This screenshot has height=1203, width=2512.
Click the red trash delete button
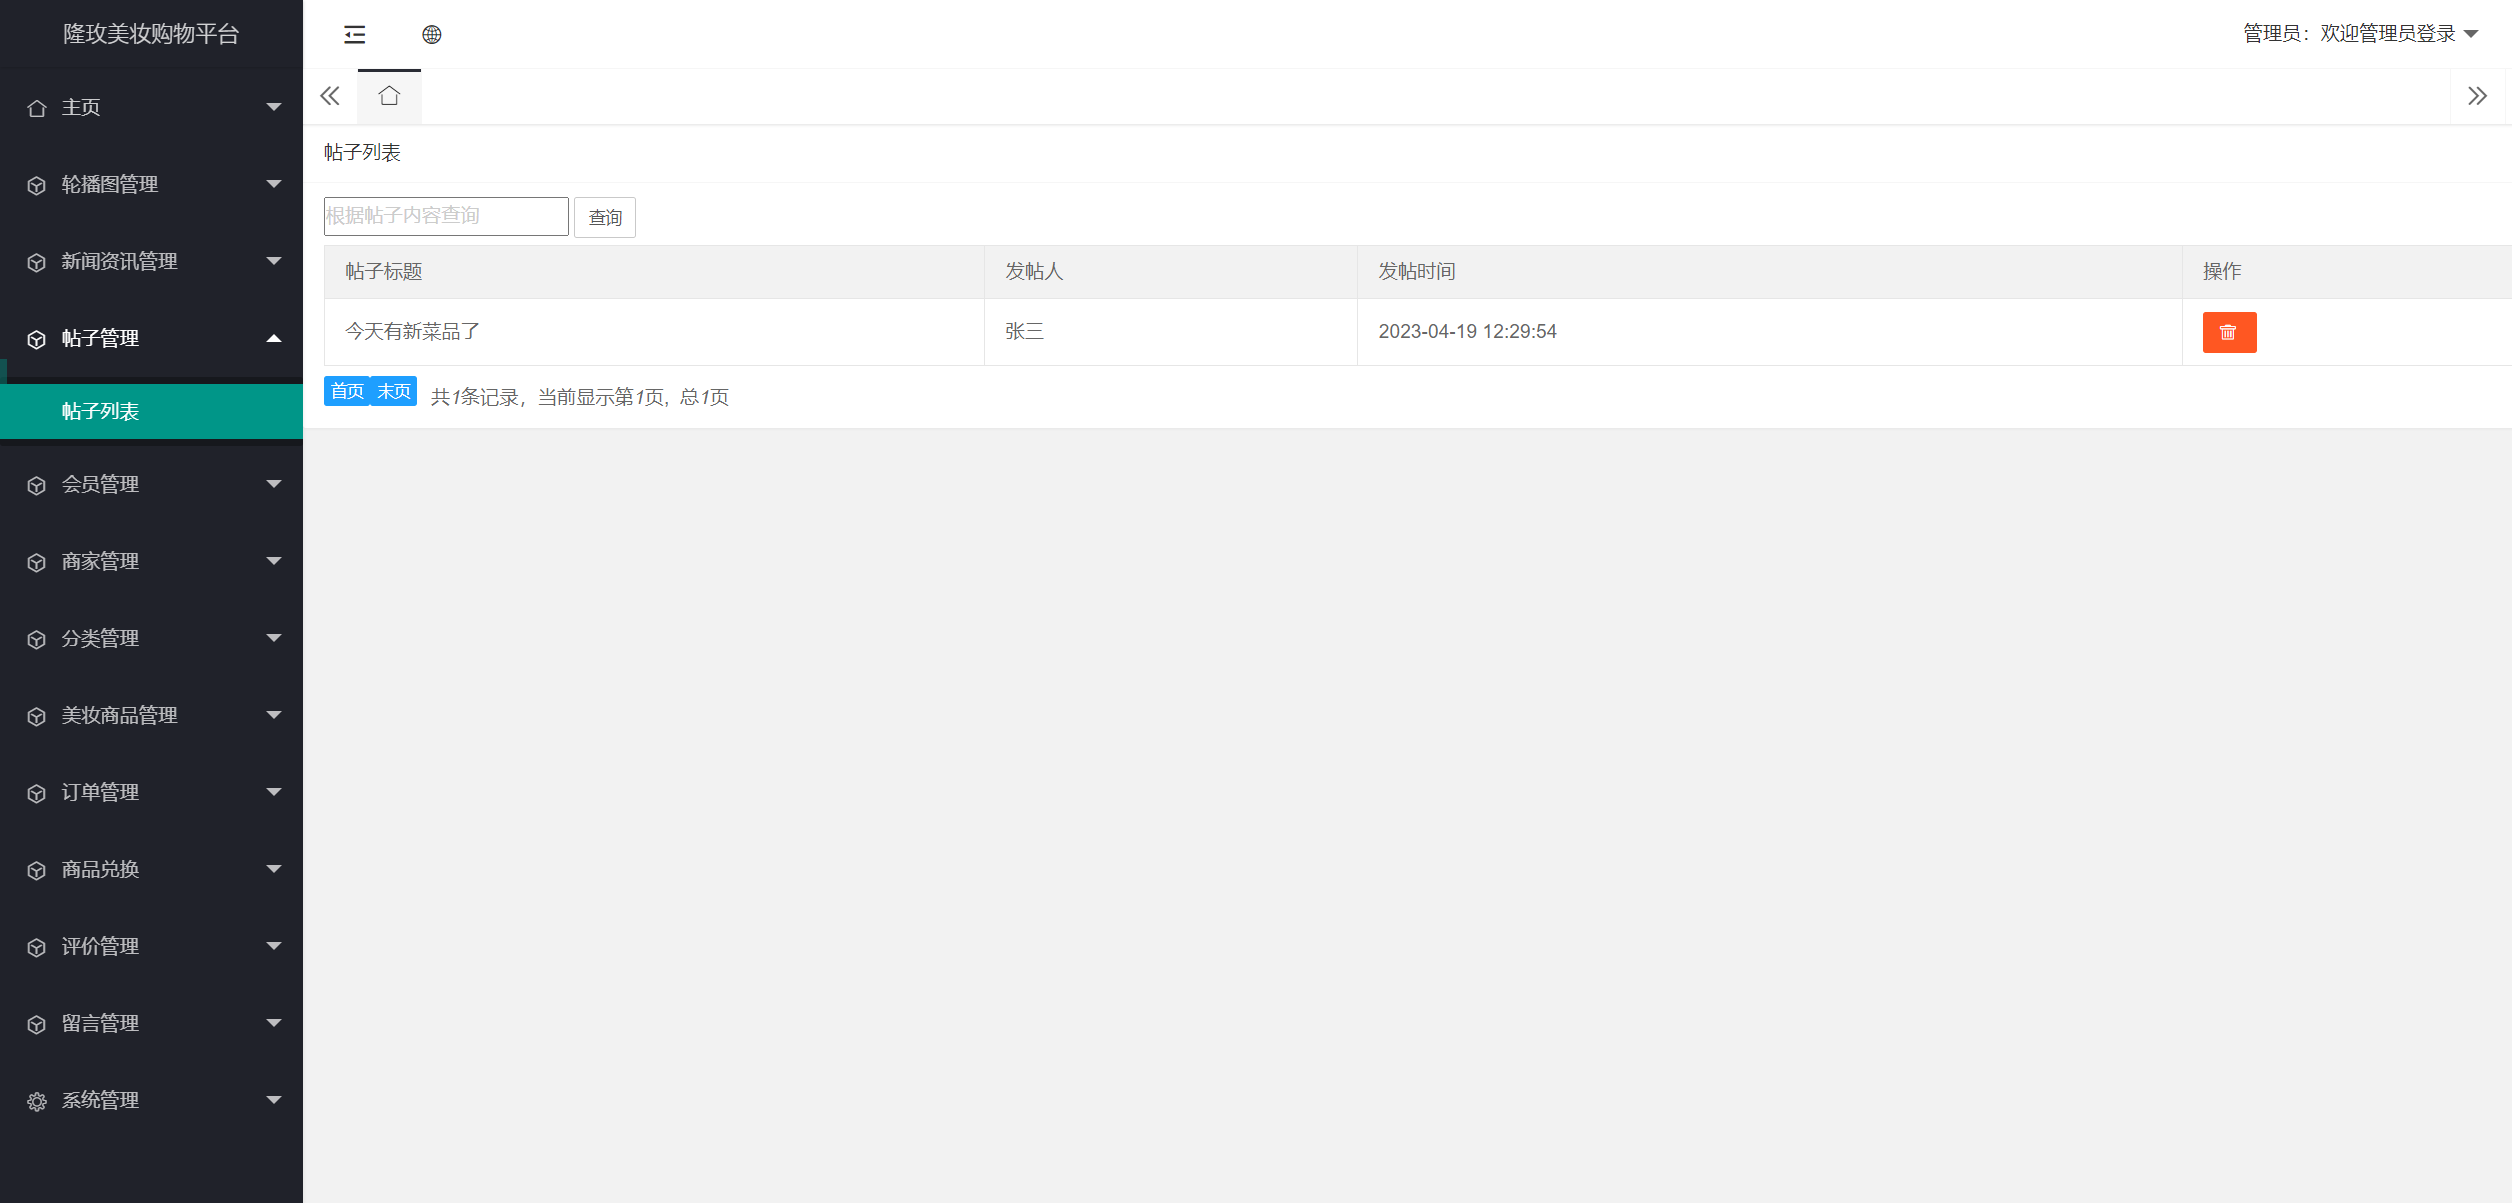[2228, 332]
